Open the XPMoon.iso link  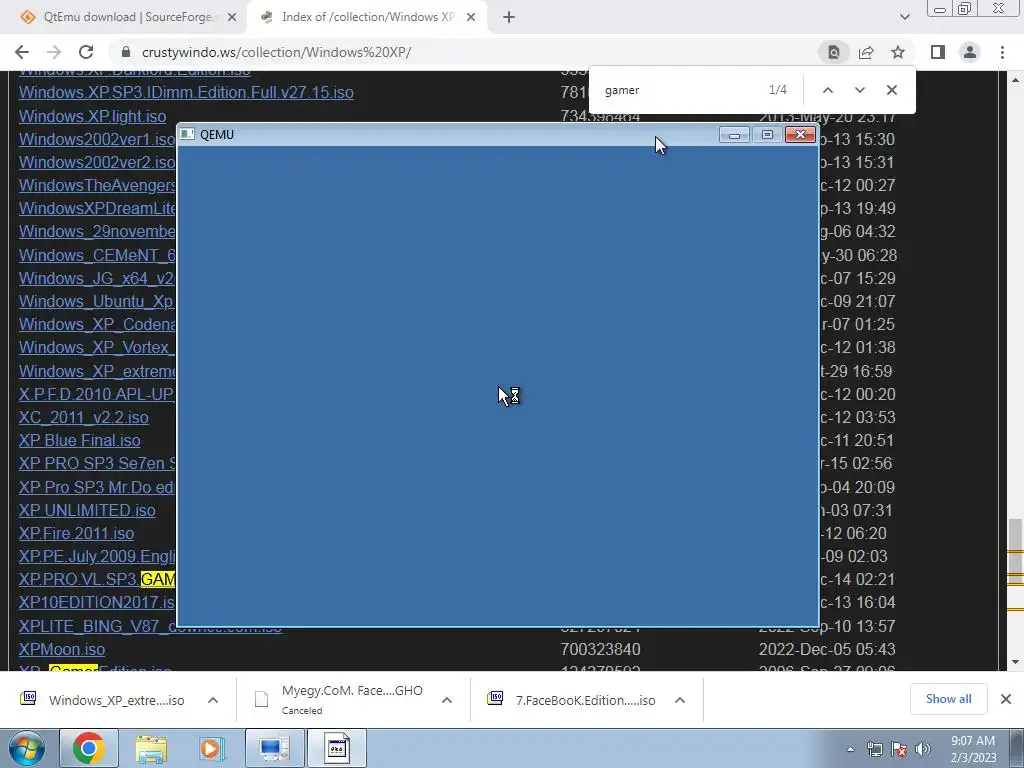click(x=62, y=649)
